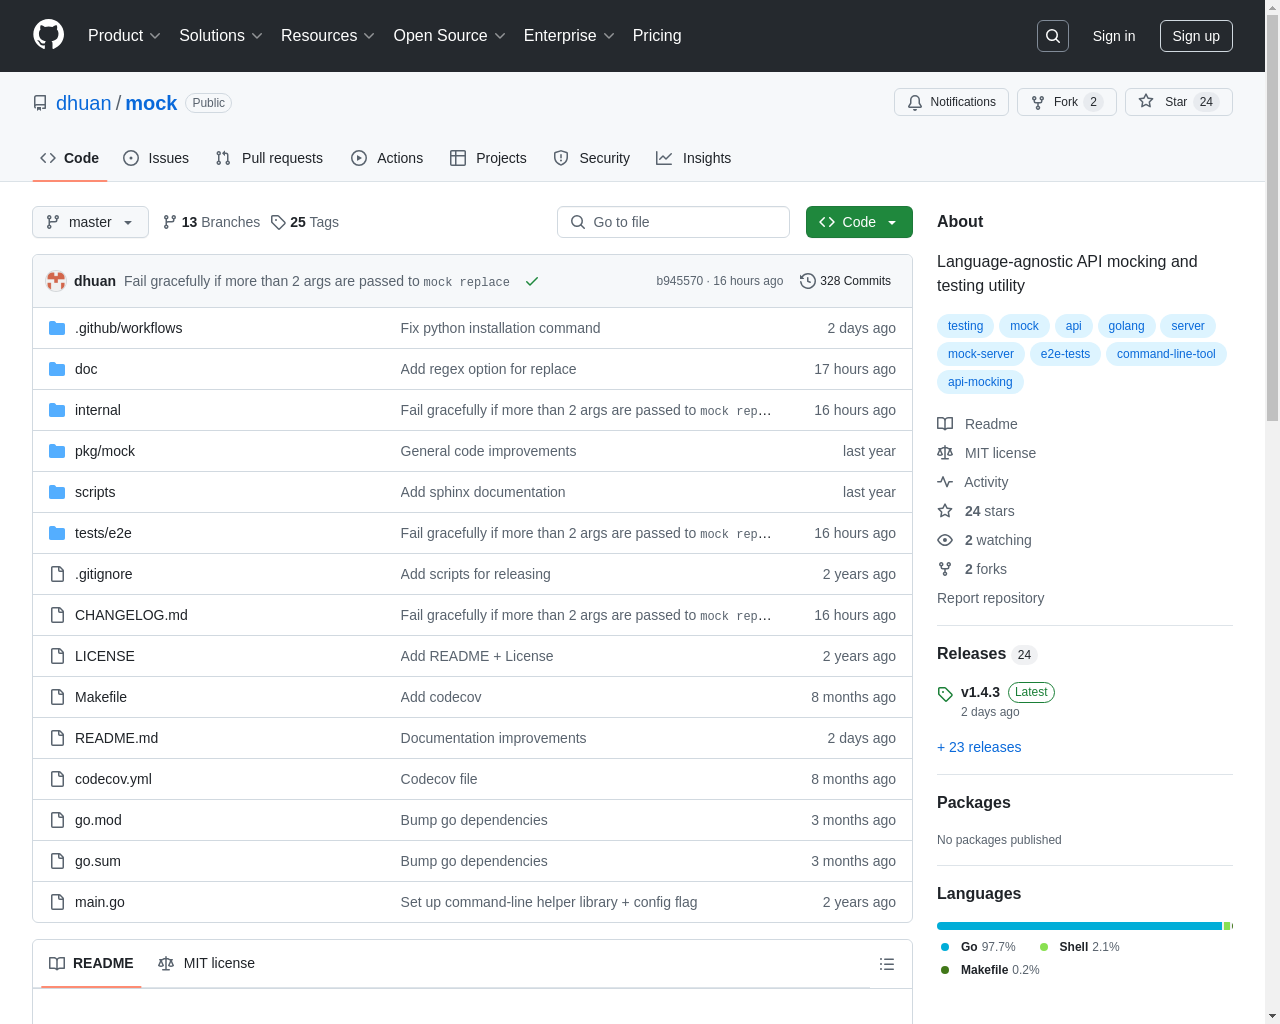
Task: Click the Fork button
Action: coord(1066,102)
